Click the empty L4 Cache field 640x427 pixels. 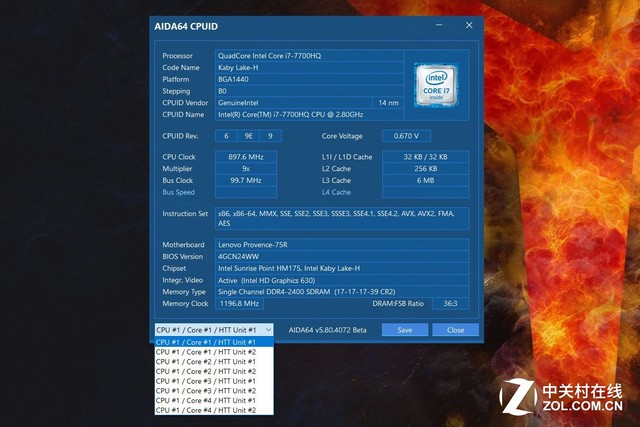pyautogui.click(x=426, y=192)
